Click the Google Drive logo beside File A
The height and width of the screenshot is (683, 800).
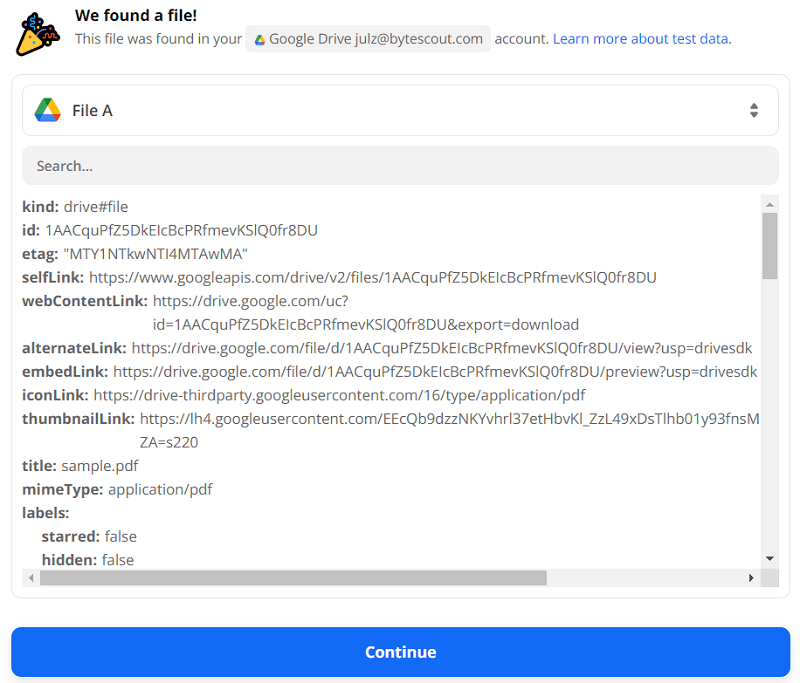tap(48, 110)
